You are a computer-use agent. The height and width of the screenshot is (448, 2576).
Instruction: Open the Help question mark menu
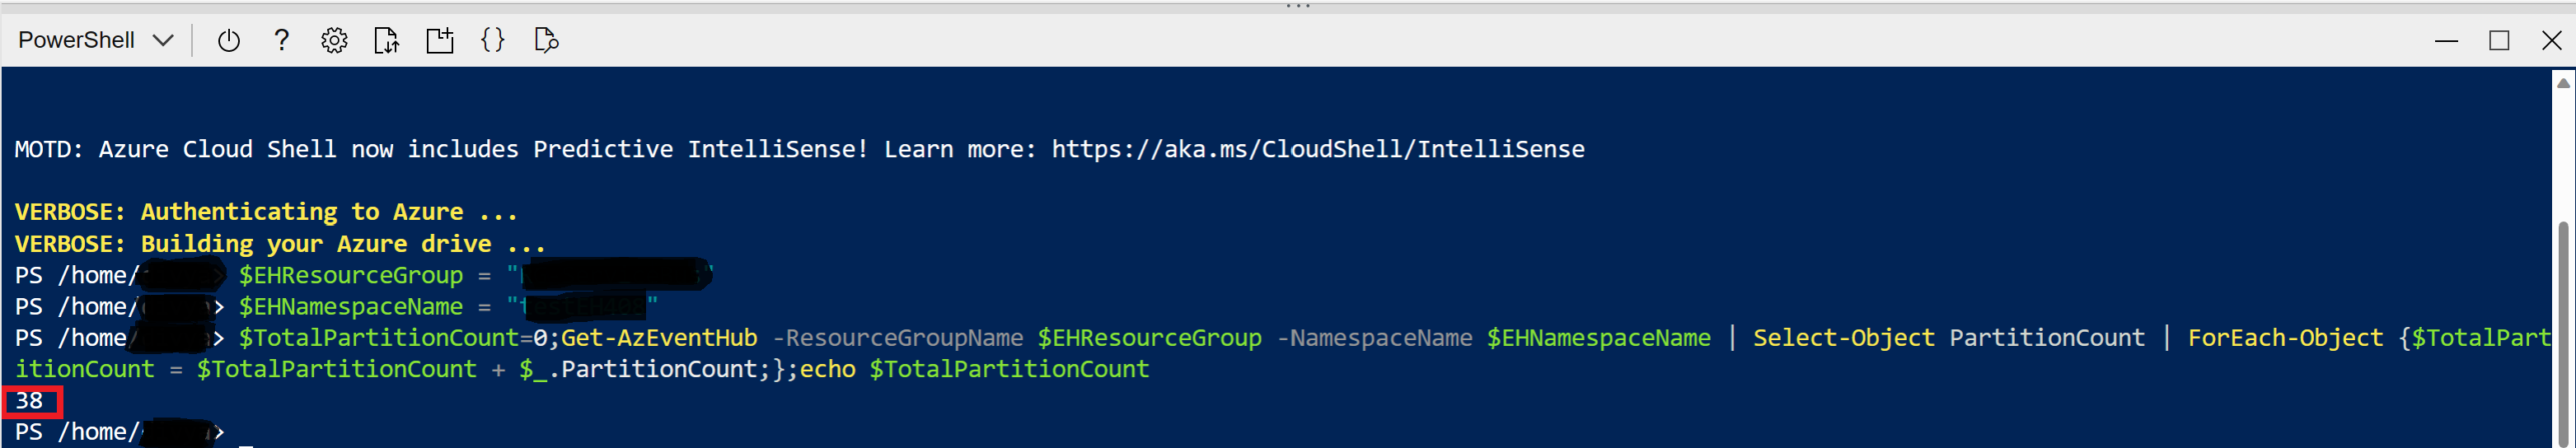click(x=282, y=40)
